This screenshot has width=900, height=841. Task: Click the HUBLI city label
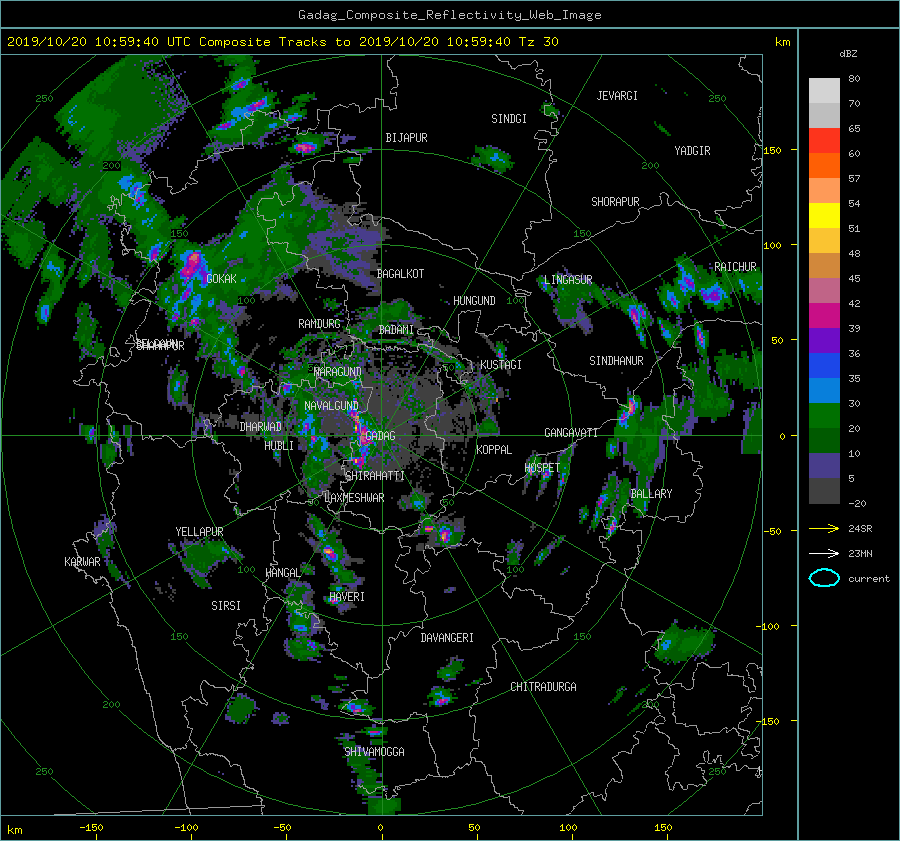[x=279, y=446]
